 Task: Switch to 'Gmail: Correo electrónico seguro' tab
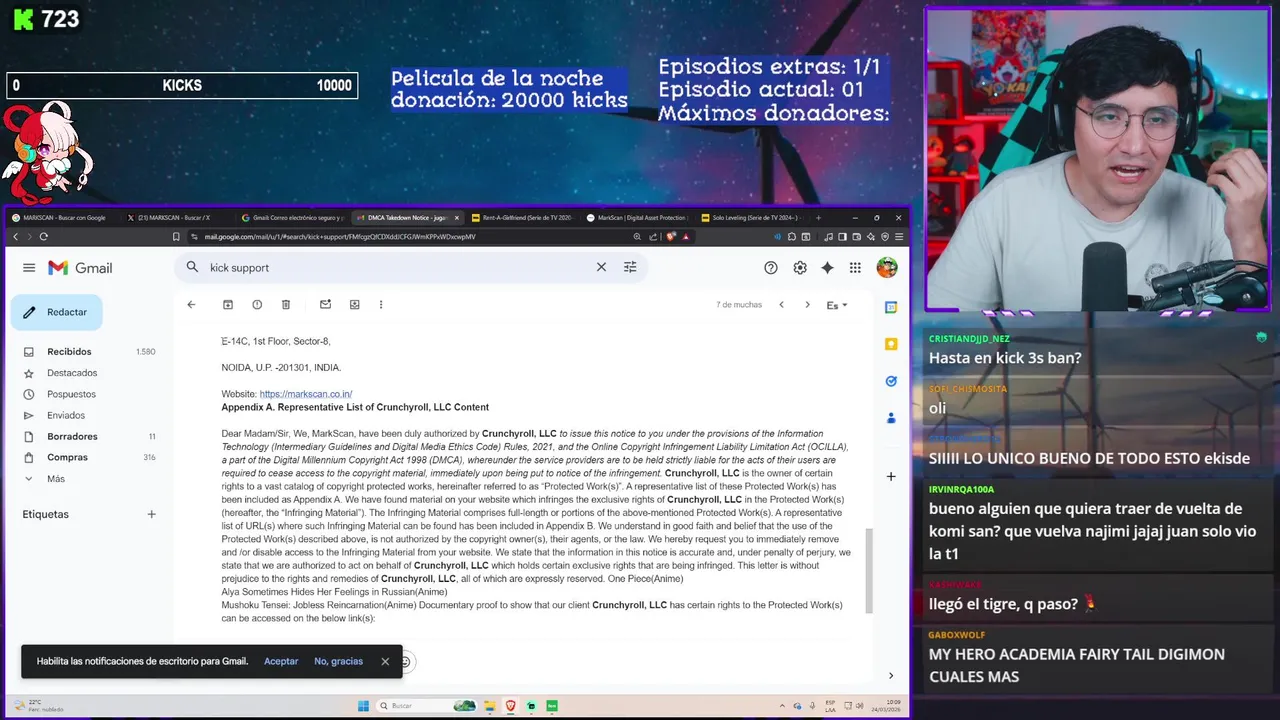[292, 217]
